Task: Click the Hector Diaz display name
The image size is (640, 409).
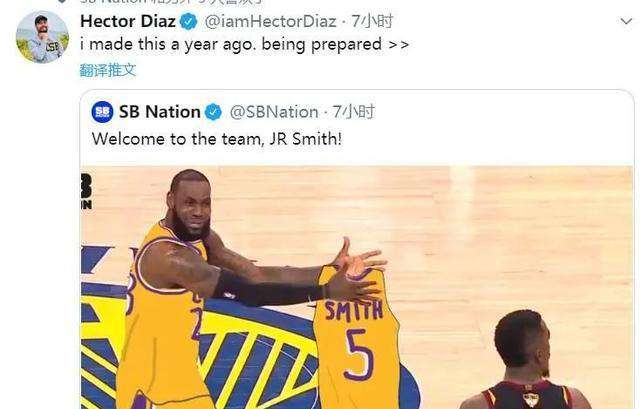Action: 128,21
